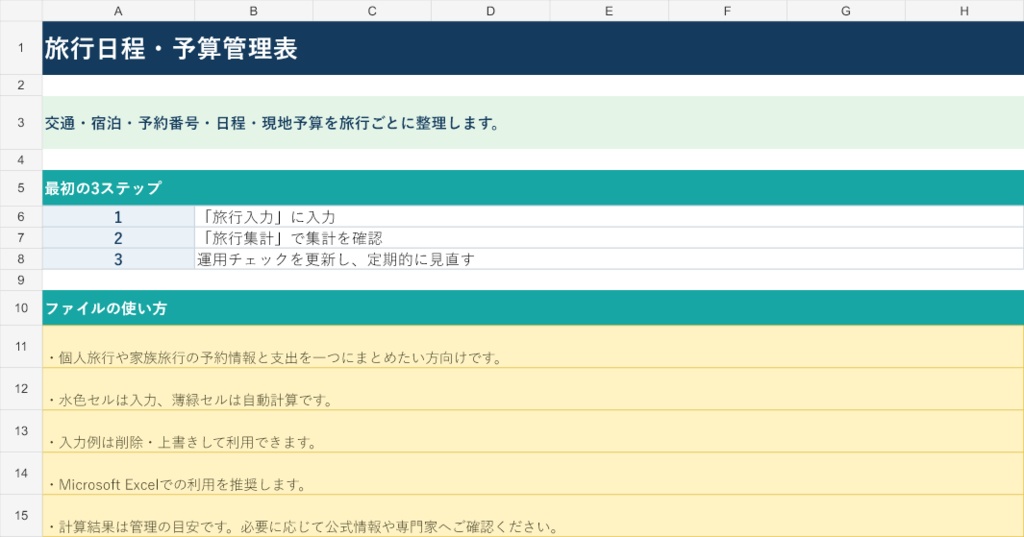Select row 10 header
1024x537 pixels.
21,308
